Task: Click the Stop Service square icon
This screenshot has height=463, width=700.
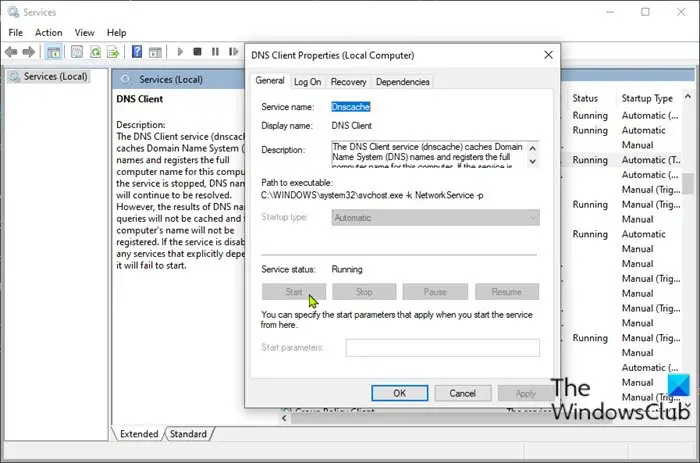Action: coord(197,52)
